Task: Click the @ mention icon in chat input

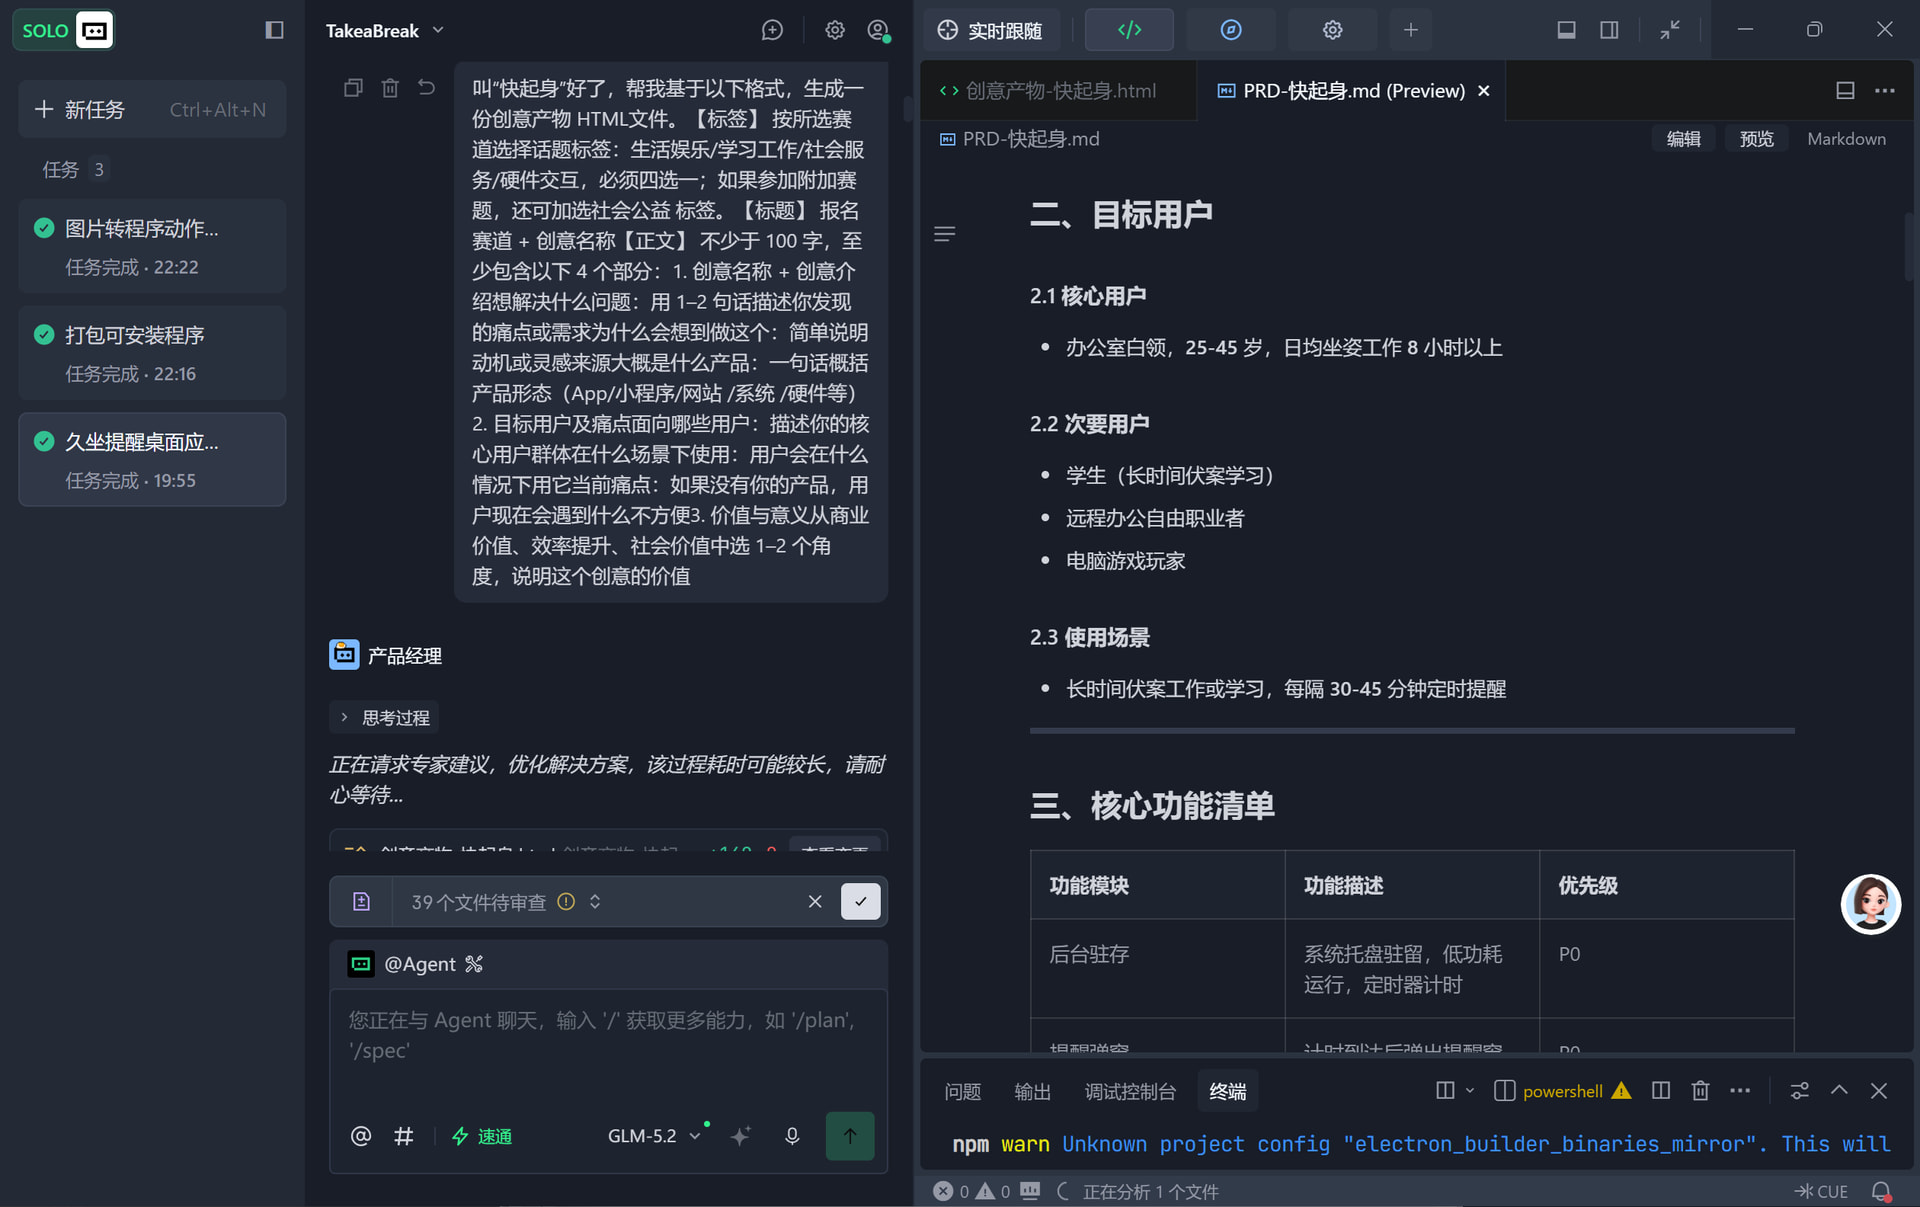Action: point(361,1136)
